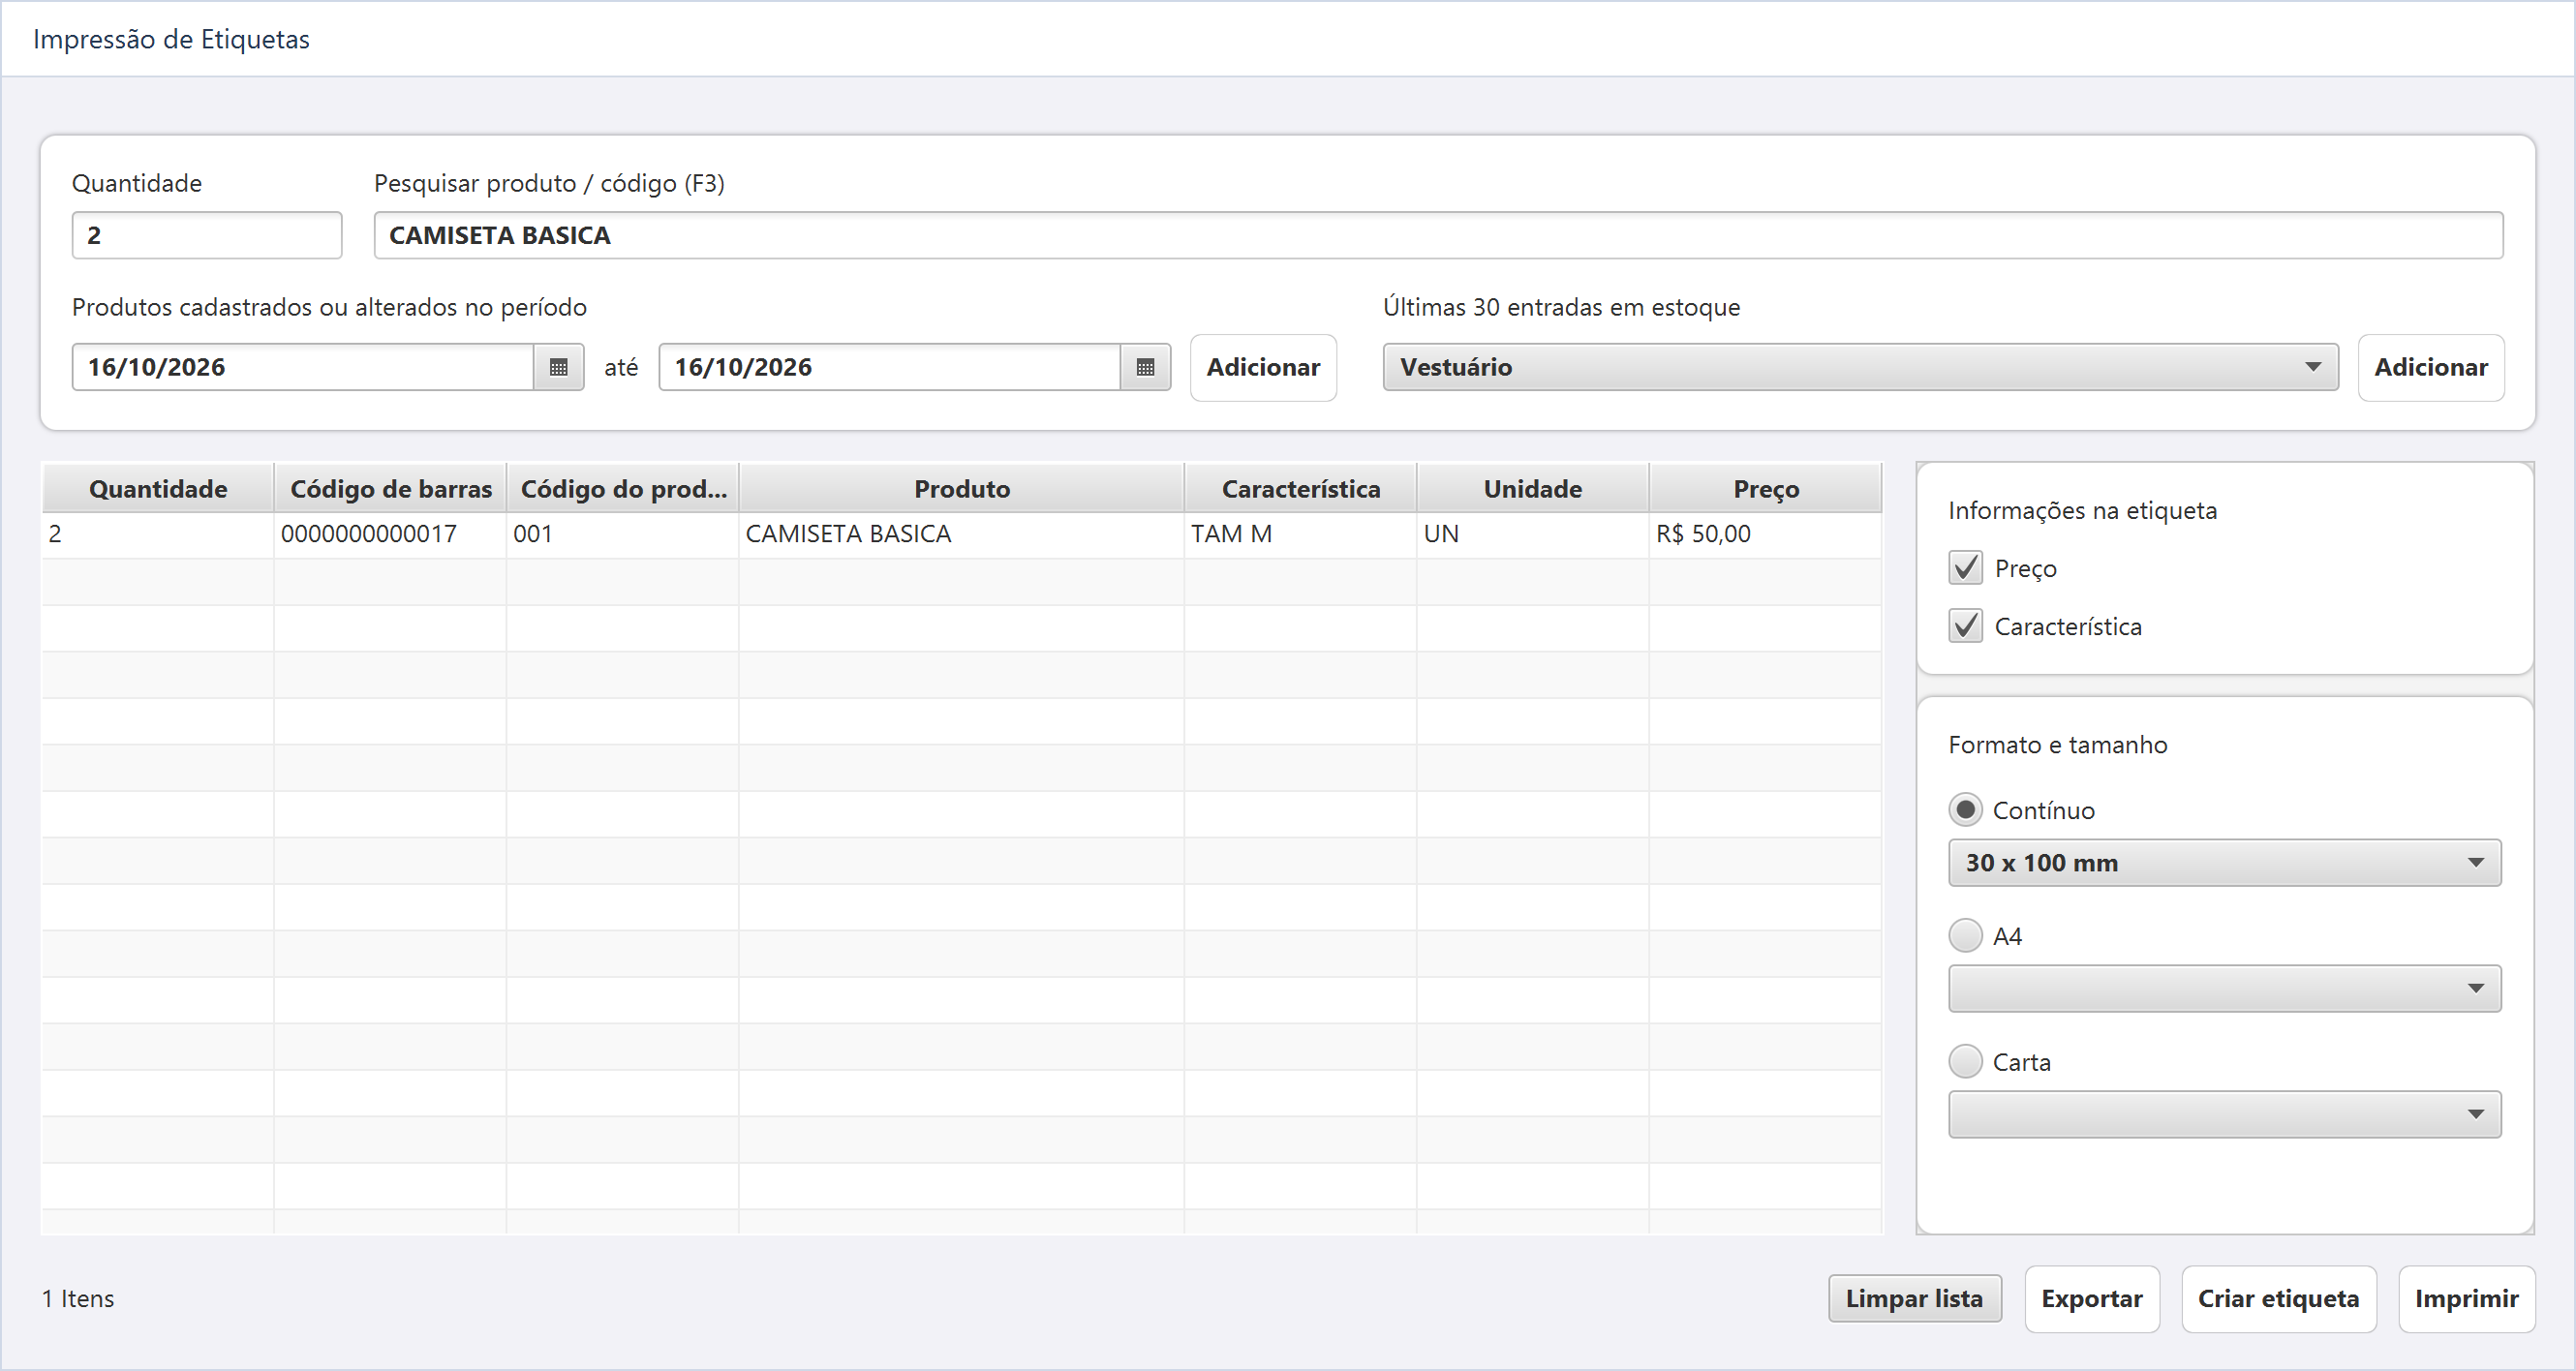Sort by the Quantidade column header
The height and width of the screenshot is (1371, 2576).
tap(158, 489)
